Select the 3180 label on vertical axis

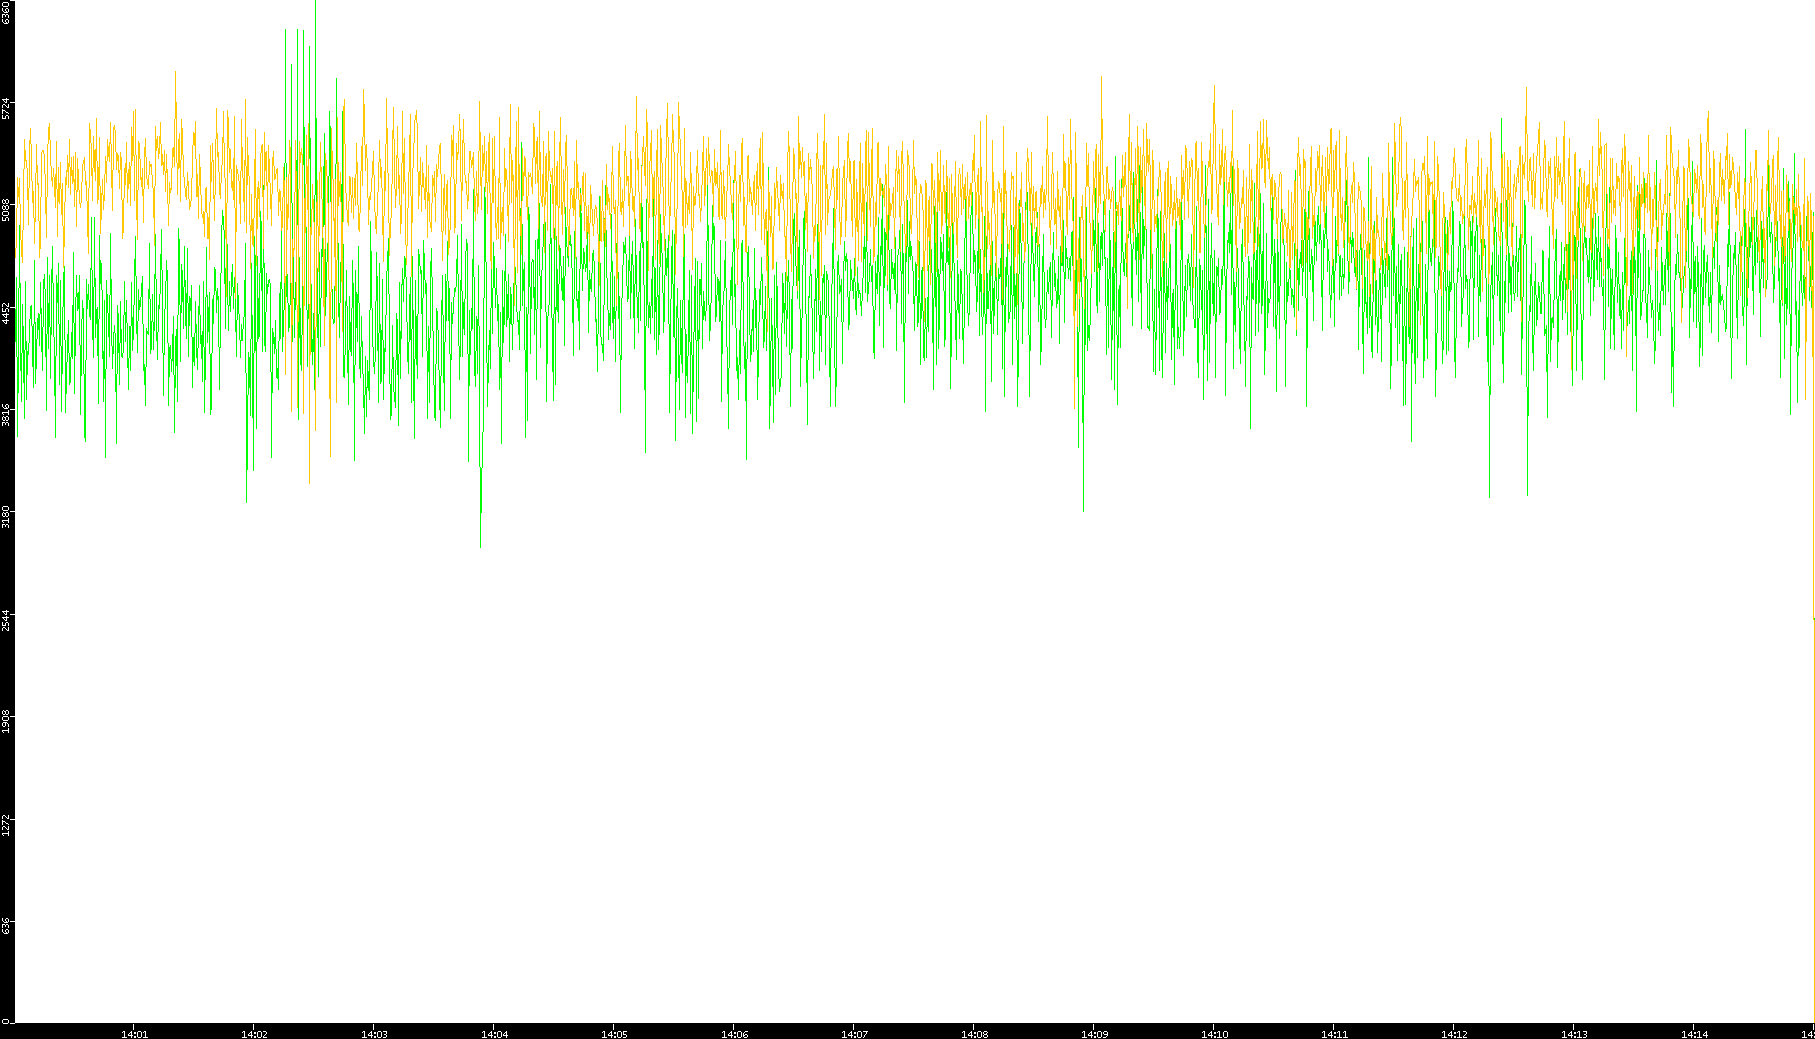pos(7,516)
